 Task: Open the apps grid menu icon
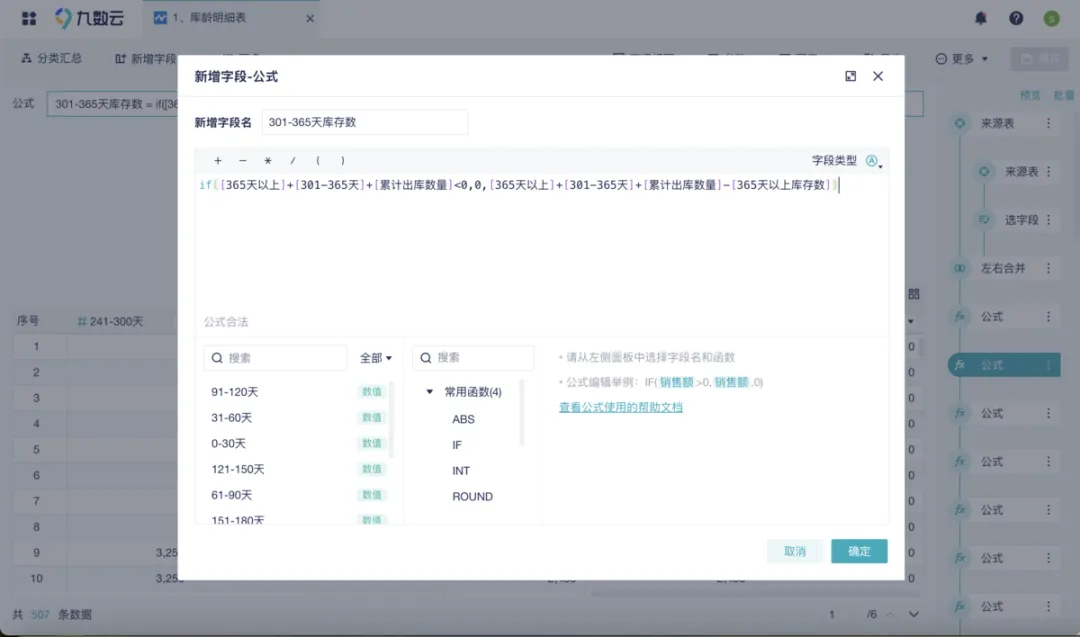click(x=28, y=18)
